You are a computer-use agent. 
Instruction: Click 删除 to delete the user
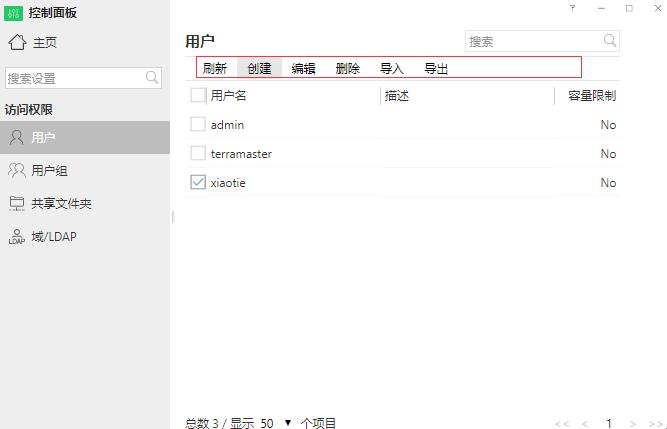[x=347, y=69]
